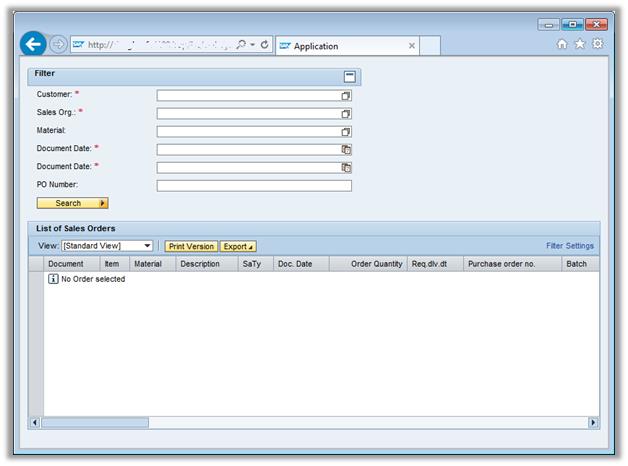Click the 'List of Sales Orders' panel title
Viewport: 628px width, 466px height.
[x=76, y=229]
